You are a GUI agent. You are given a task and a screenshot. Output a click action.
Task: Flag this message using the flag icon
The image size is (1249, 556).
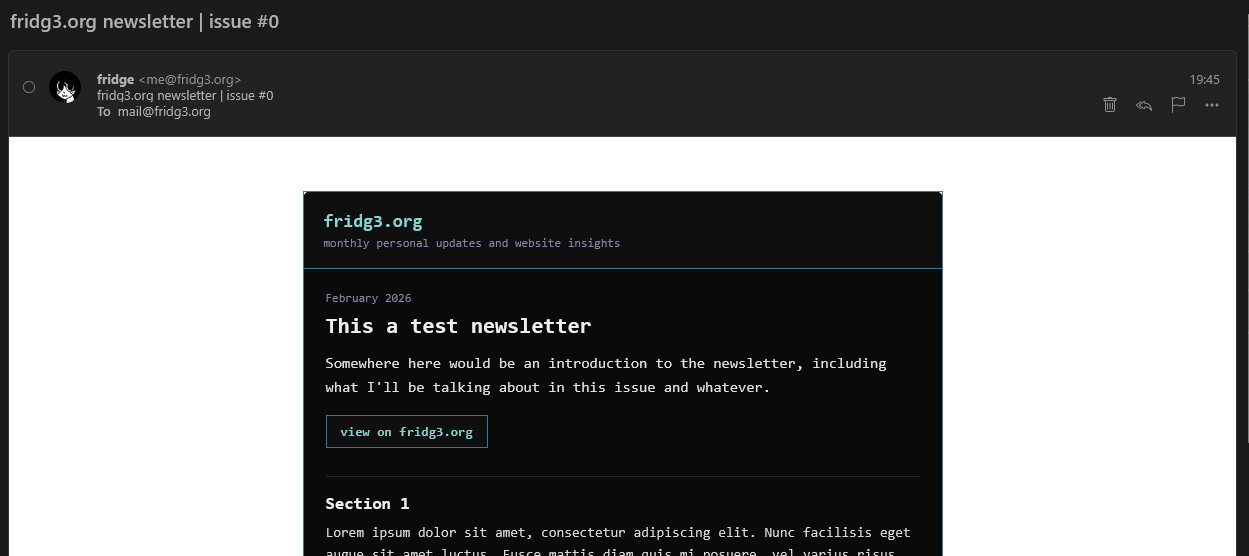[1178, 104]
